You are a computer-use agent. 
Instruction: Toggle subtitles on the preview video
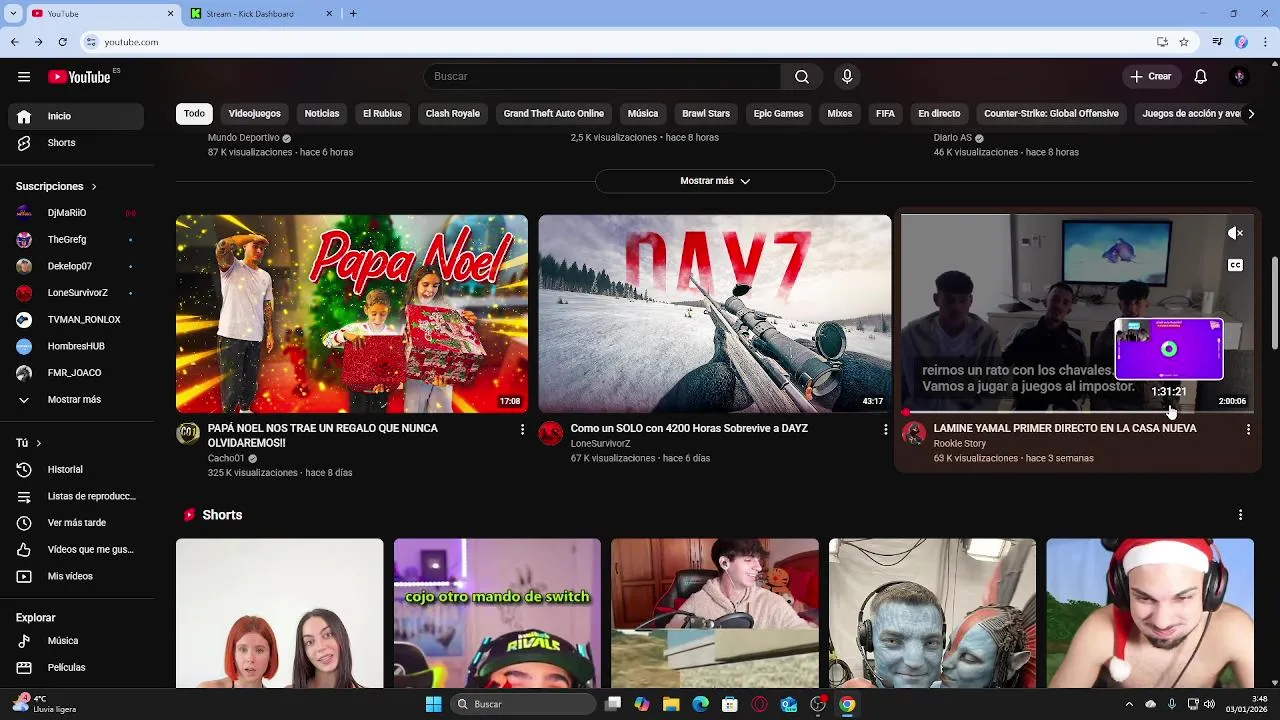(x=1236, y=266)
